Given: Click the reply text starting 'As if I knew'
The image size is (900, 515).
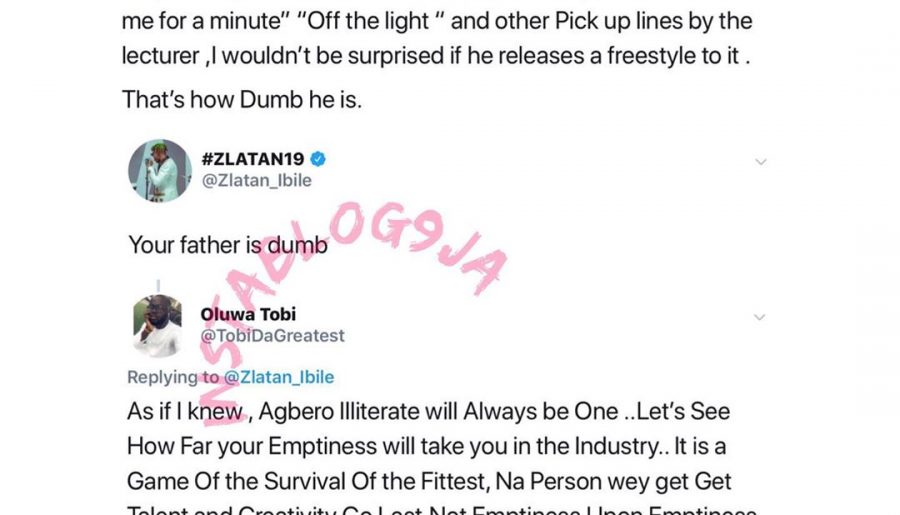Looking at the screenshot, I should (x=428, y=412).
